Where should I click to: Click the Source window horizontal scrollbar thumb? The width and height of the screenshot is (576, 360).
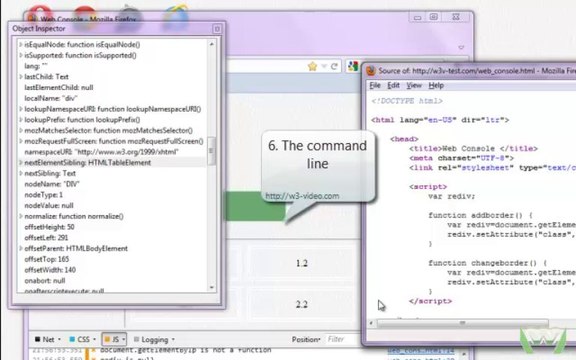462,323
